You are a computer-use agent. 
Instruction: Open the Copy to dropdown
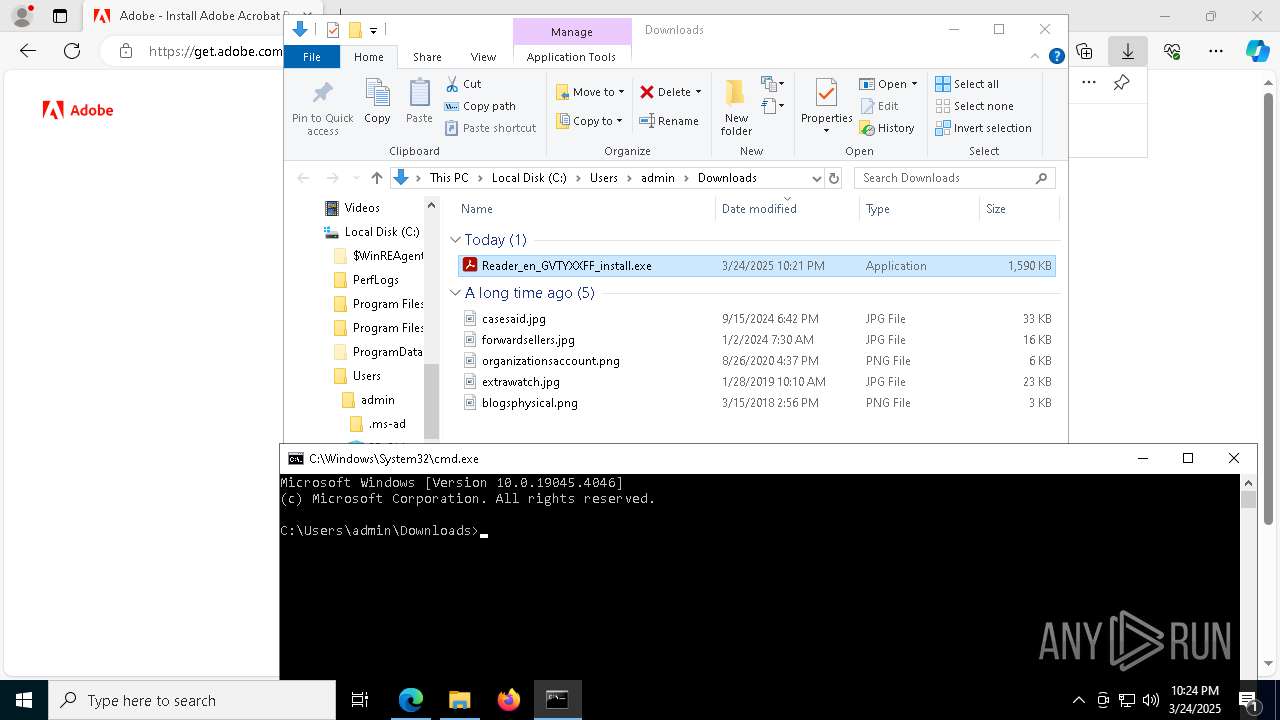pos(589,121)
